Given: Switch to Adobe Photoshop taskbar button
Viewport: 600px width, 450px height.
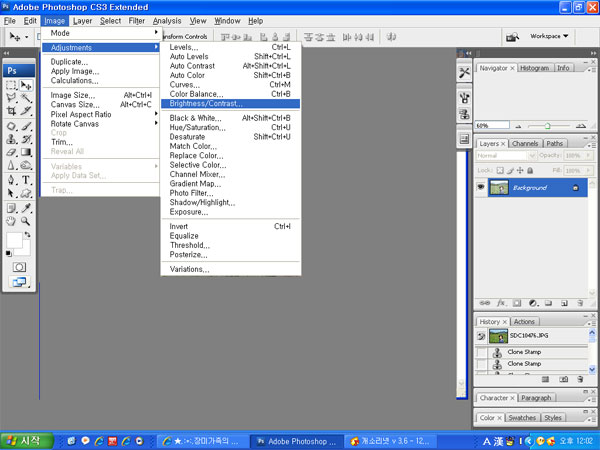Looking at the screenshot, I should point(297,441).
